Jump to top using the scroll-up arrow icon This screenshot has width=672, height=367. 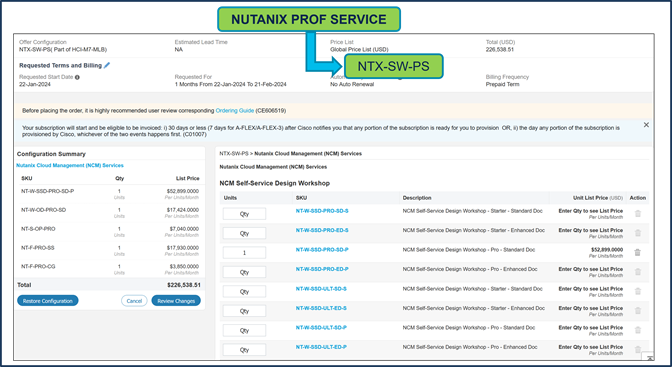click(x=650, y=357)
